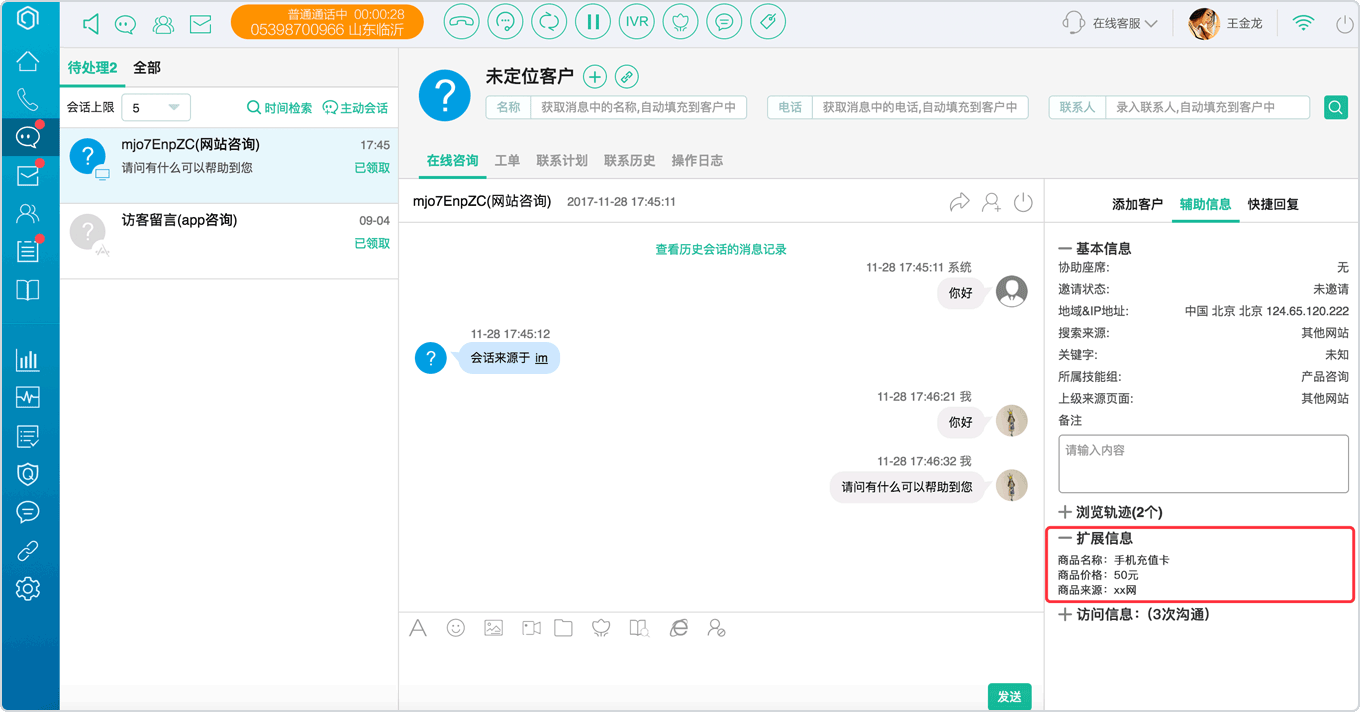Open 查看历史会话的消息记录 link
1360x712 pixels.
click(x=721, y=250)
